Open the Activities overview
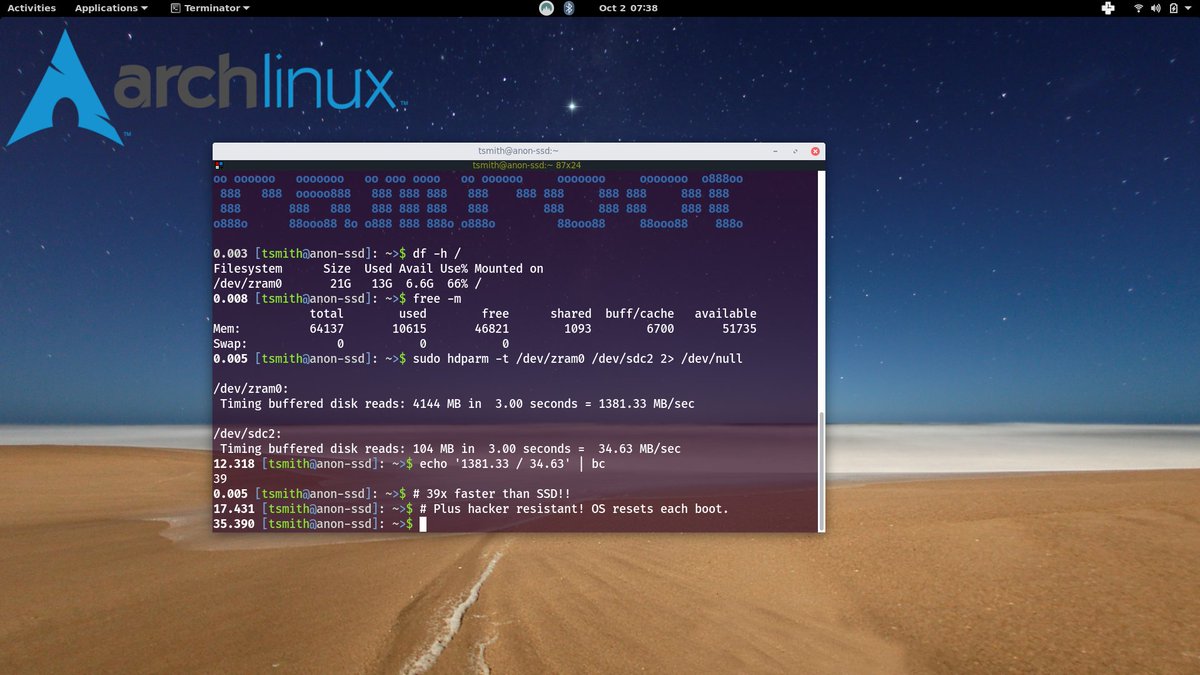Screen dimensions: 1200x675 31,8
